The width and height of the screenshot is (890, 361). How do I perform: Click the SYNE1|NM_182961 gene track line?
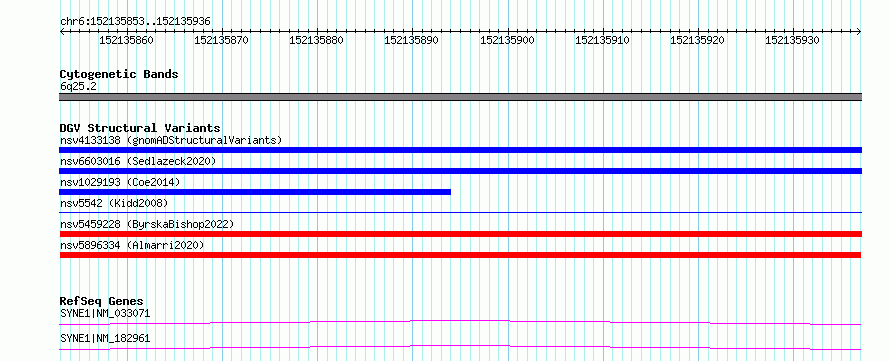click(460, 347)
